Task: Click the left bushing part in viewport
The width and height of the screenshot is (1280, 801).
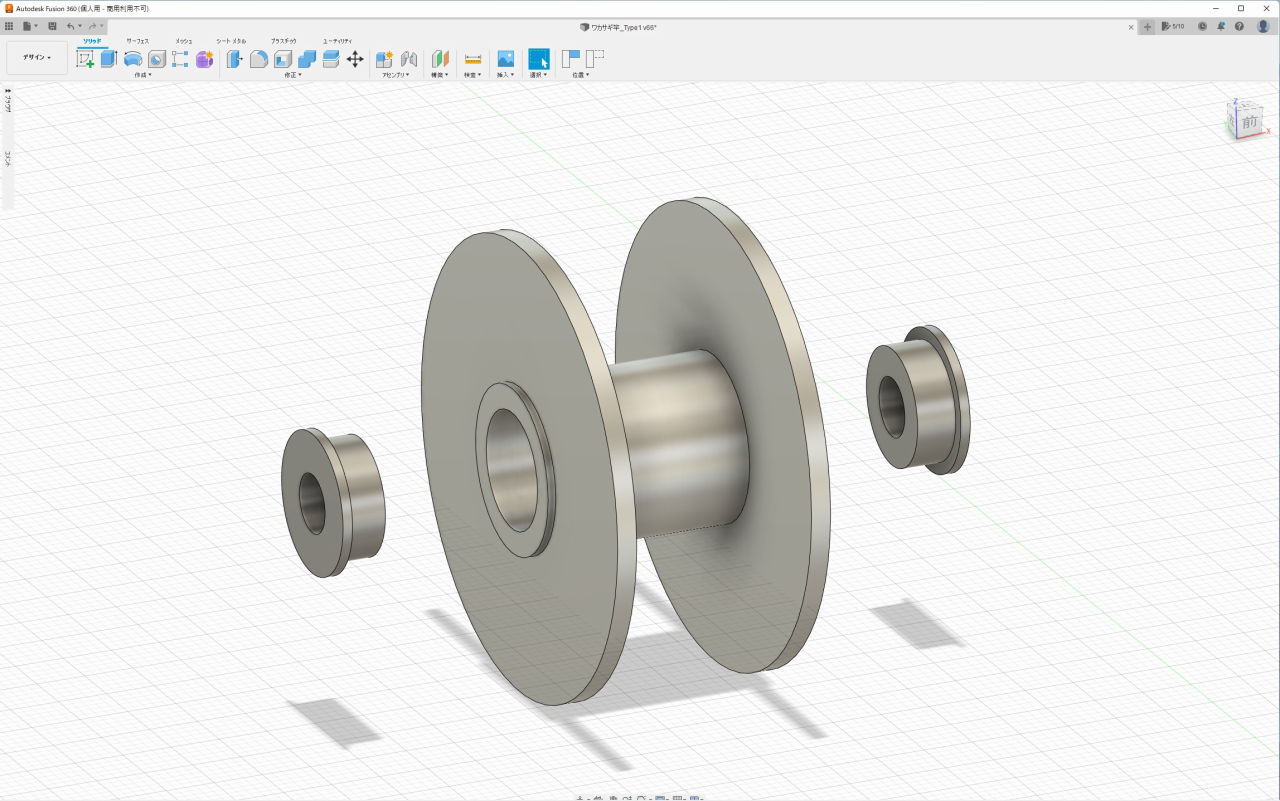Action: [x=333, y=503]
